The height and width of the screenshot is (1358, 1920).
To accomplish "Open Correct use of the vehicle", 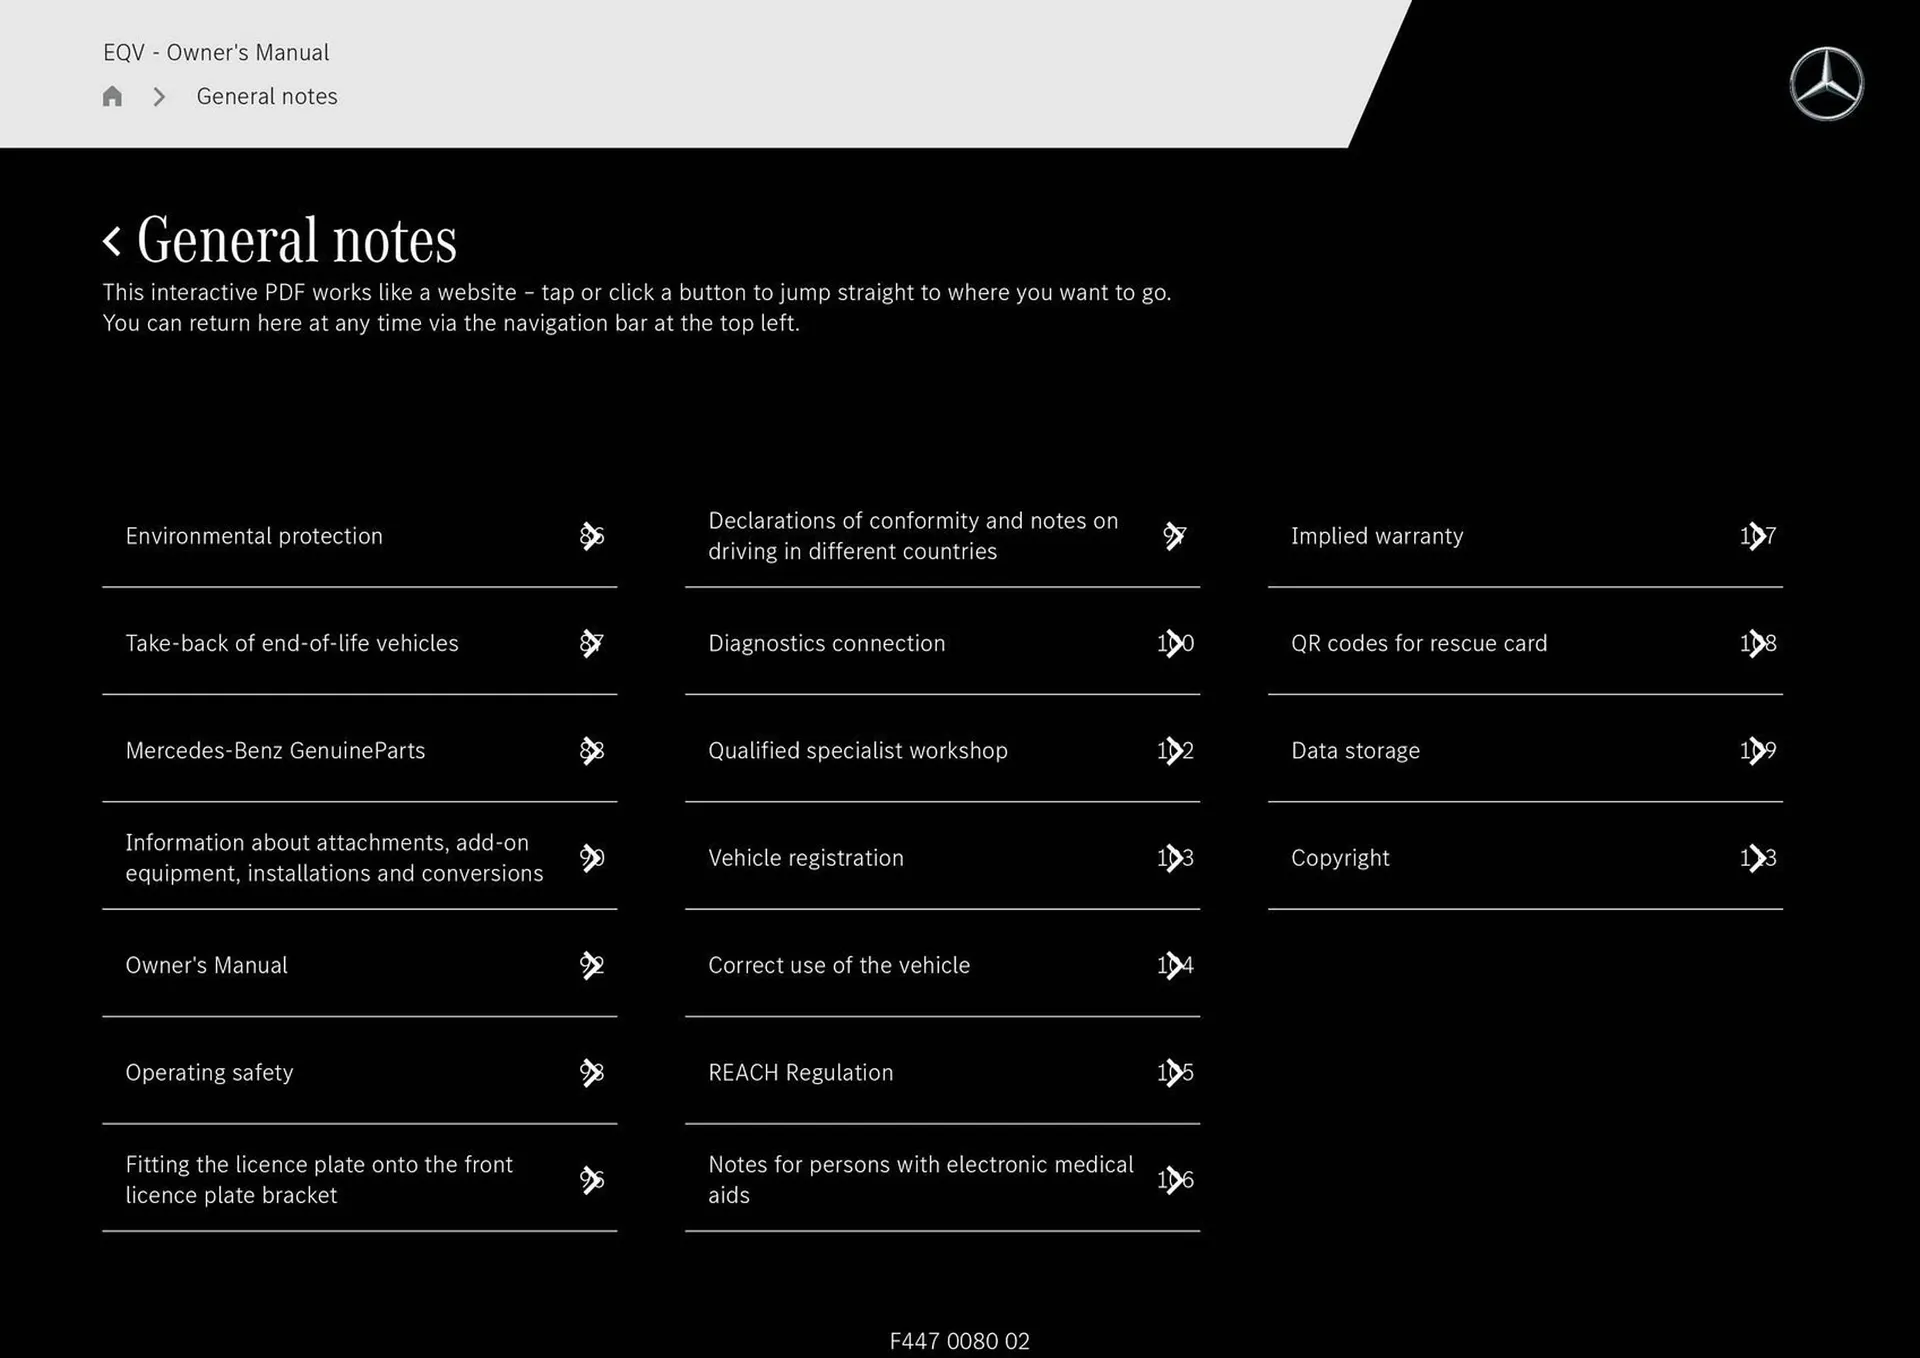I will click(838, 965).
